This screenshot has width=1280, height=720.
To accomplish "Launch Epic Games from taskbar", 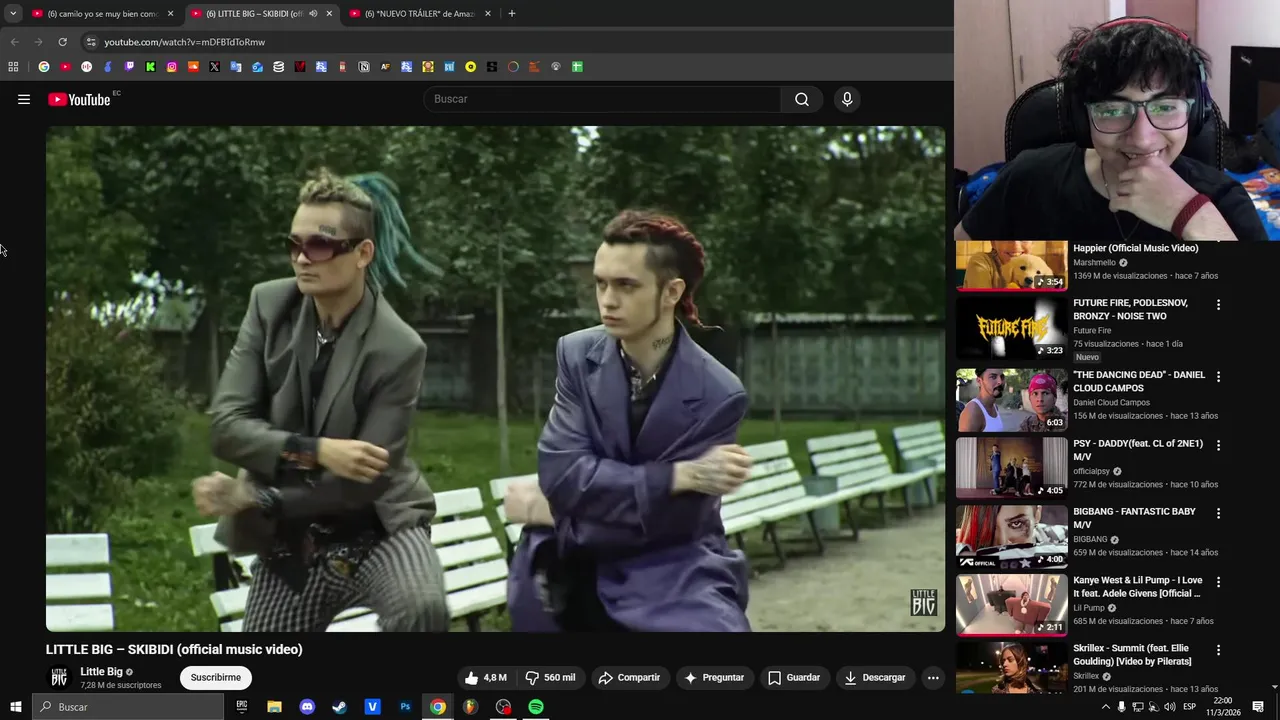I will tap(241, 707).
